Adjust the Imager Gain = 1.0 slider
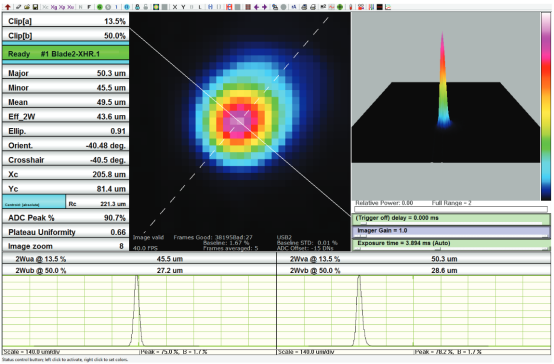This screenshot has width=554, height=364. [451, 232]
